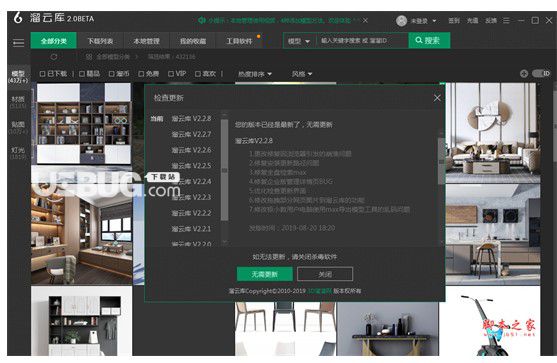The width and height of the screenshot is (557, 363).
Task: Click the green 搜索 button
Action: 429,40
